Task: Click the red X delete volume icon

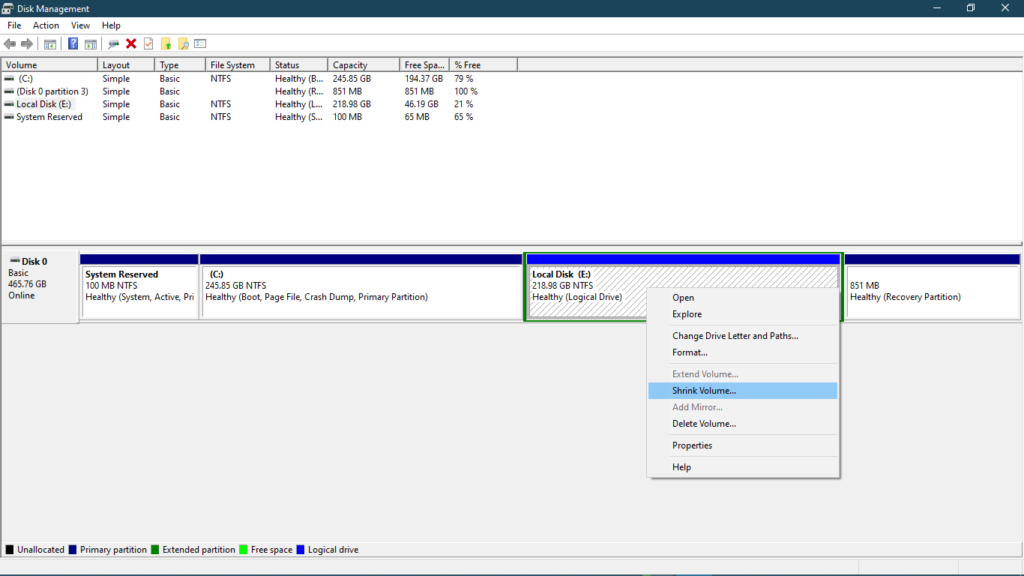Action: click(131, 43)
